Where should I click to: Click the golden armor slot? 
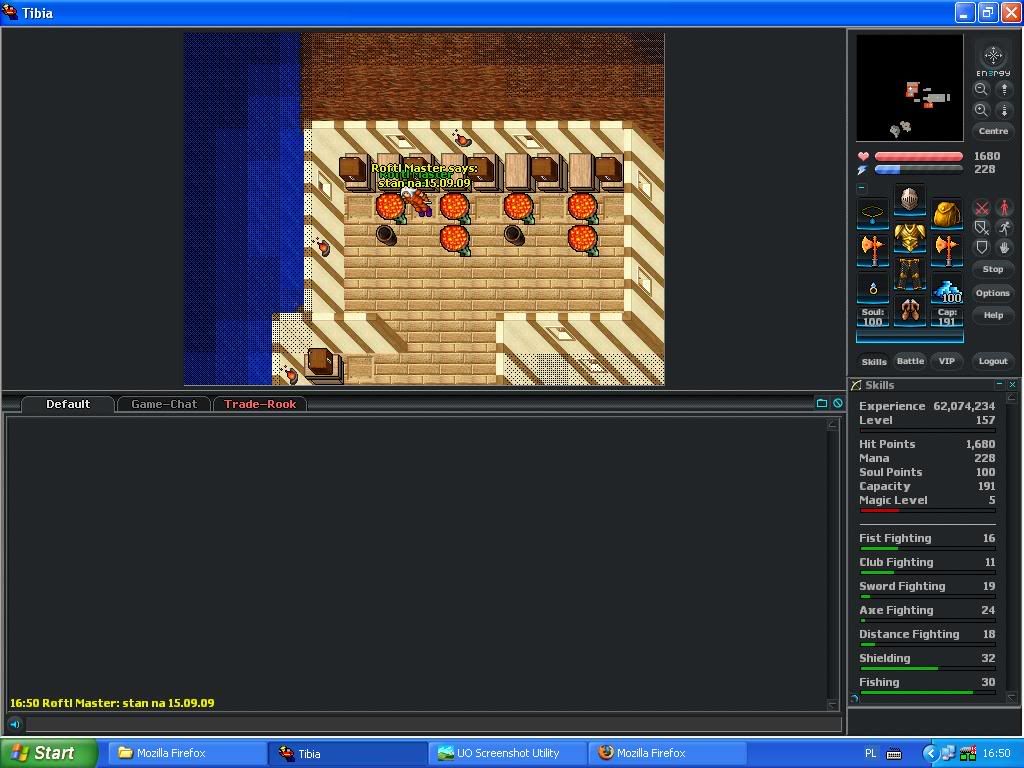(909, 237)
